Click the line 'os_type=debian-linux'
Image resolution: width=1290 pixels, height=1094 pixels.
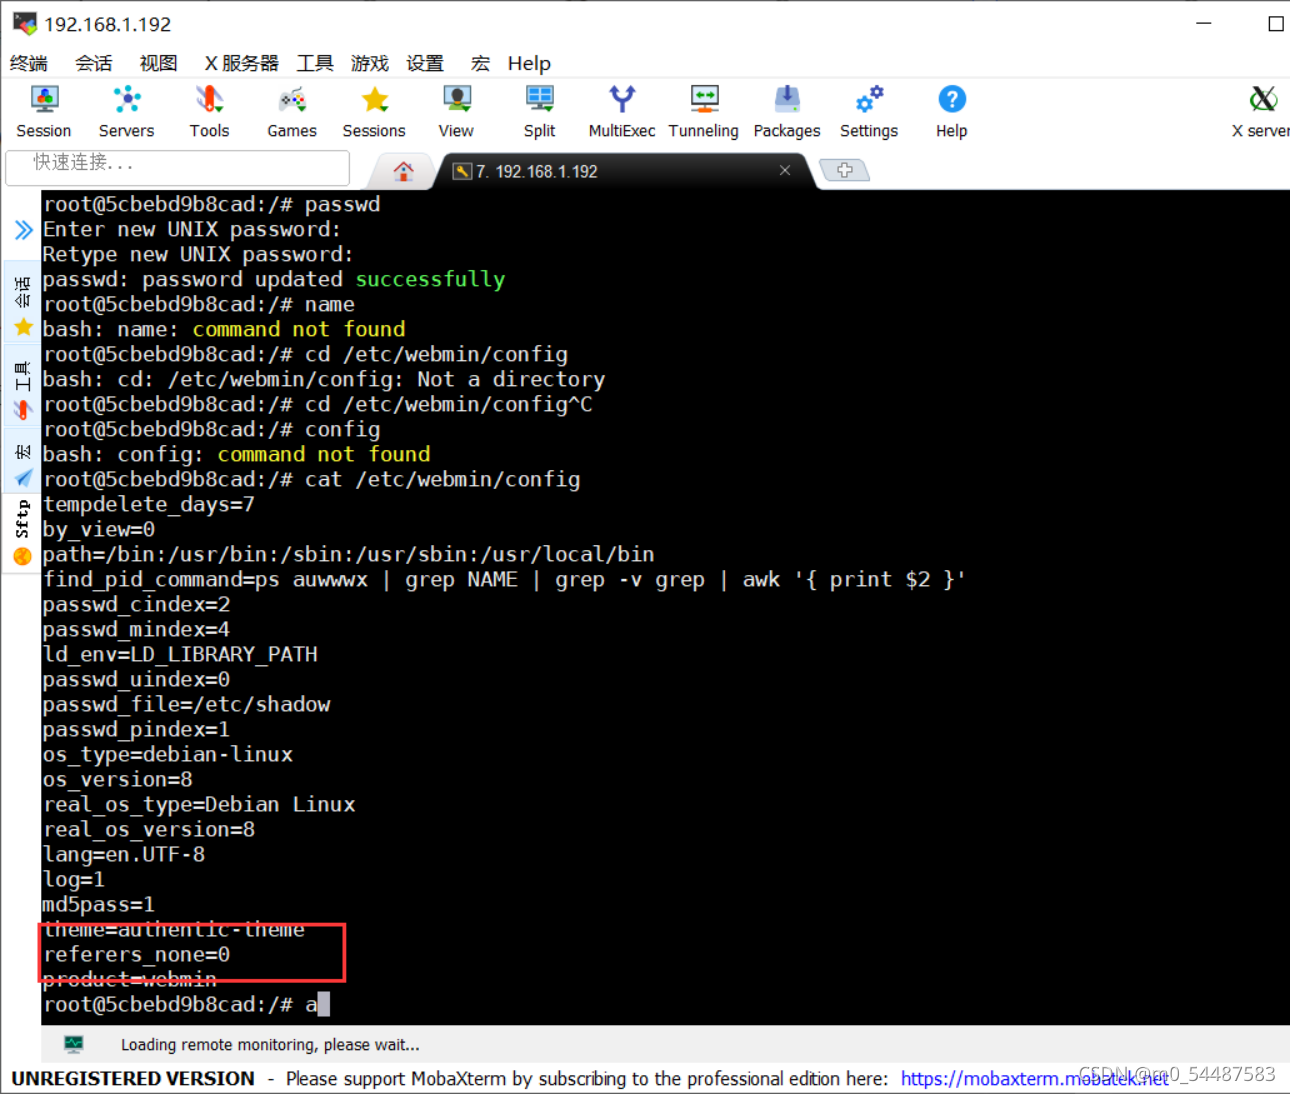pyautogui.click(x=168, y=754)
